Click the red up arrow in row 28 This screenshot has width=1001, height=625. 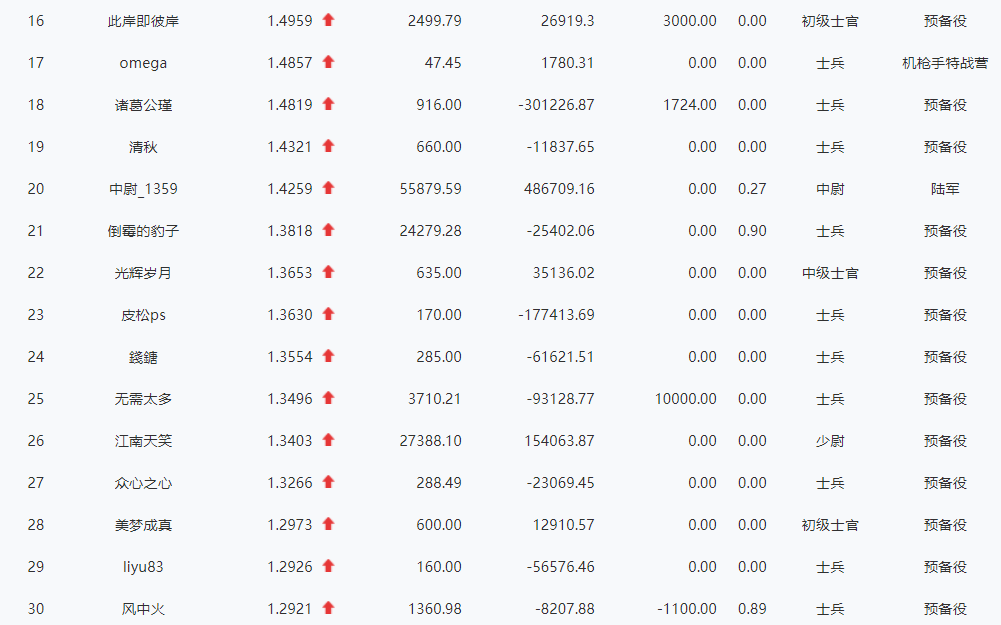pyautogui.click(x=328, y=524)
